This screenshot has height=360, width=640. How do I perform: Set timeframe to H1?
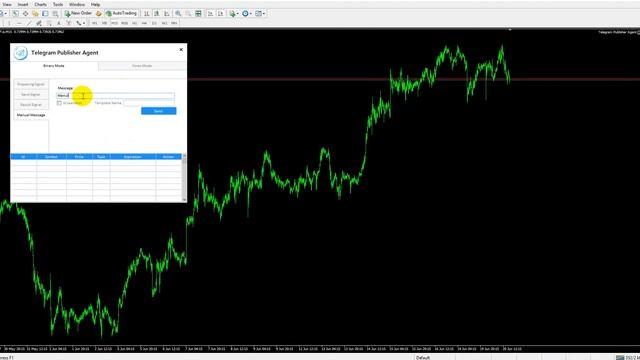[x=134, y=23]
